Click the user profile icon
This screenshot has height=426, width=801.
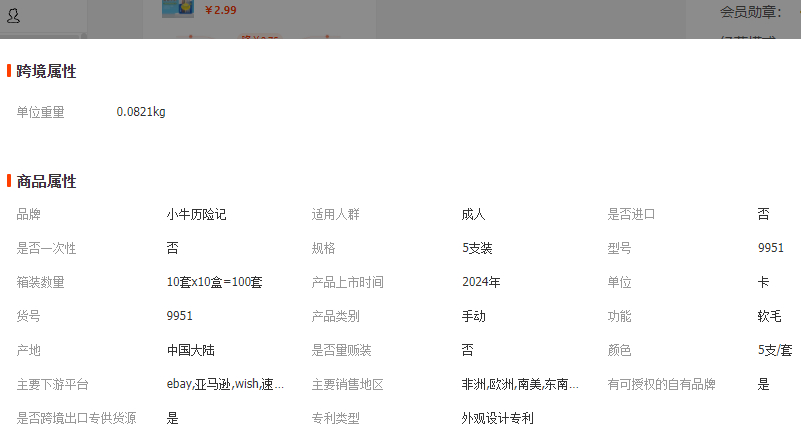(x=13, y=16)
